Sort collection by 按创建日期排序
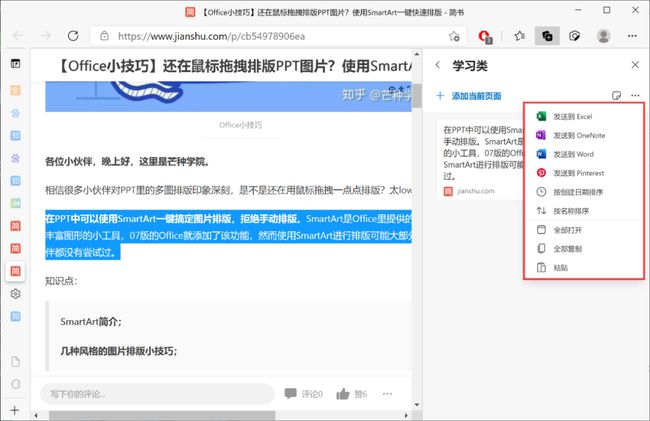 pyautogui.click(x=584, y=192)
